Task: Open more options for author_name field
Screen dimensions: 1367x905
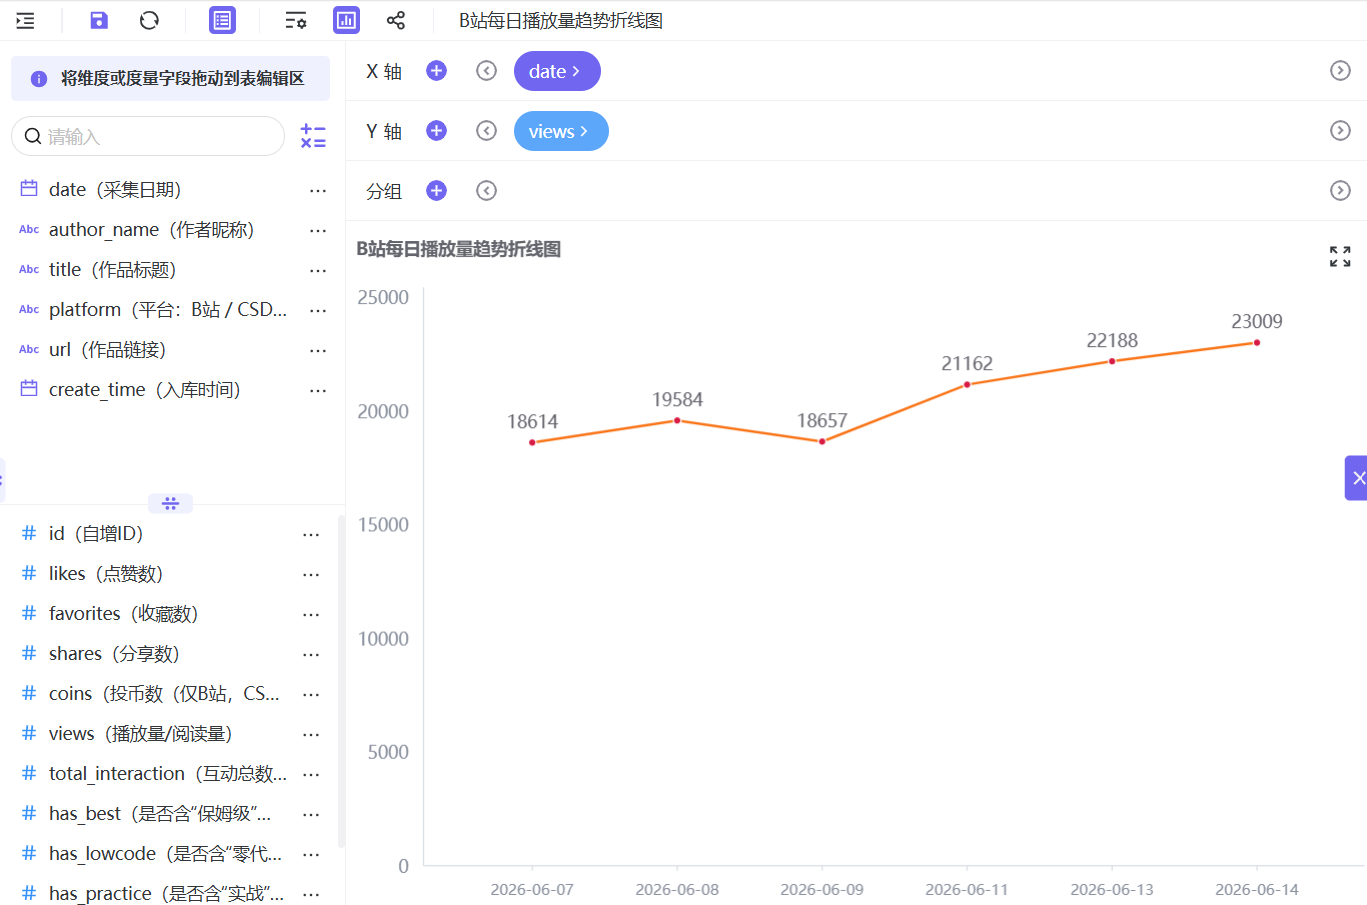Action: 318,230
